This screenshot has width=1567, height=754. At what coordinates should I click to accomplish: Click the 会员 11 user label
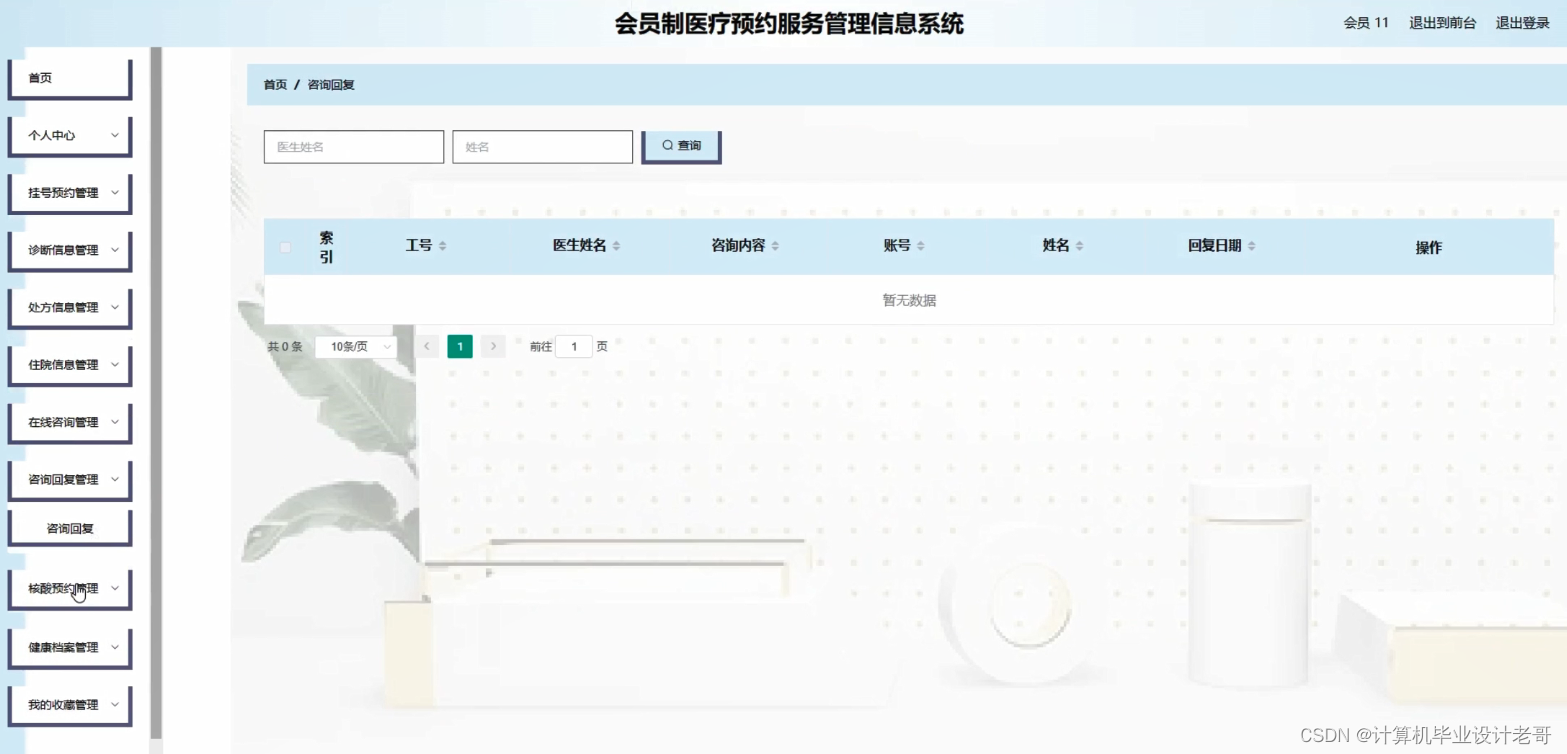[1366, 23]
